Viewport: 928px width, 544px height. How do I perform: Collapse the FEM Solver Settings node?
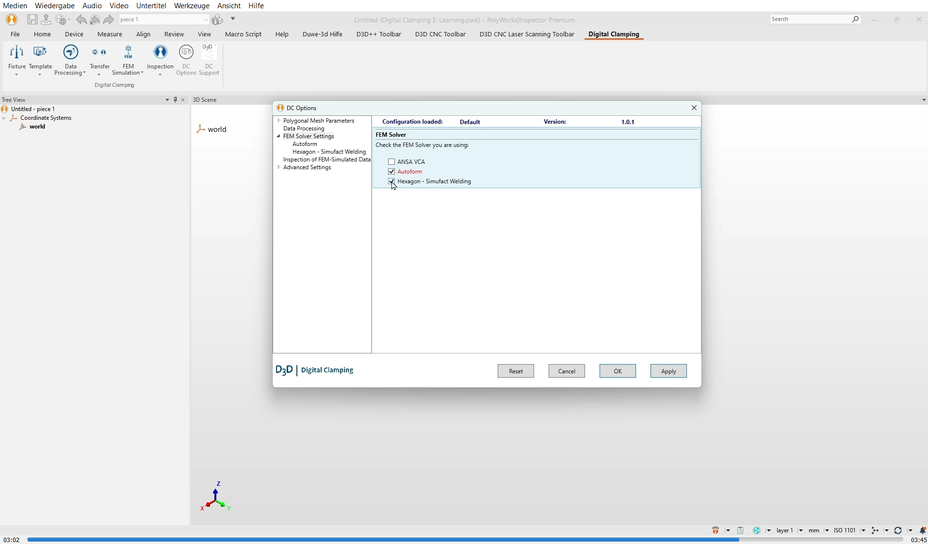[279, 136]
